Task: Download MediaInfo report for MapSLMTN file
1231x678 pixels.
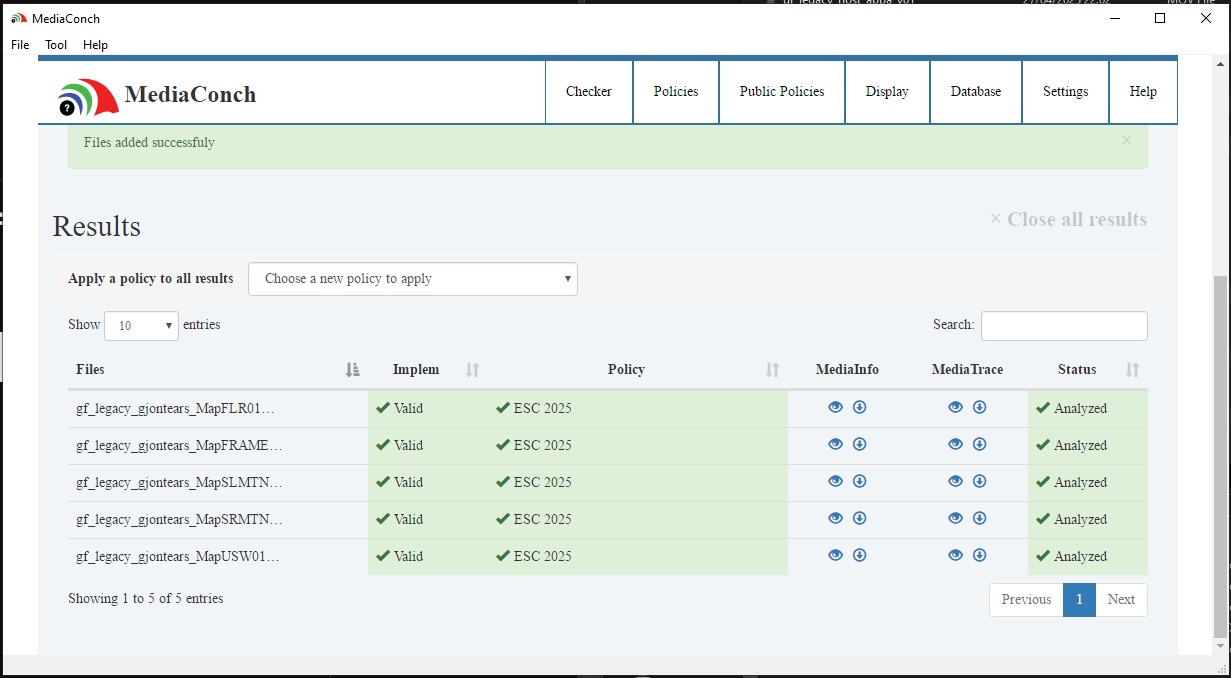Action: click(x=859, y=481)
